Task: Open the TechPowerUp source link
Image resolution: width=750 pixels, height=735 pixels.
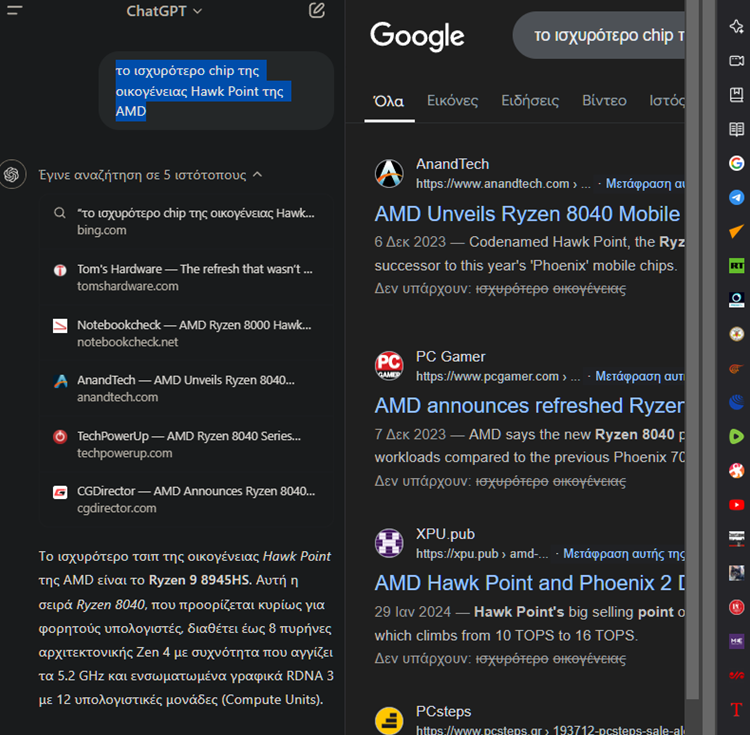Action: click(187, 444)
